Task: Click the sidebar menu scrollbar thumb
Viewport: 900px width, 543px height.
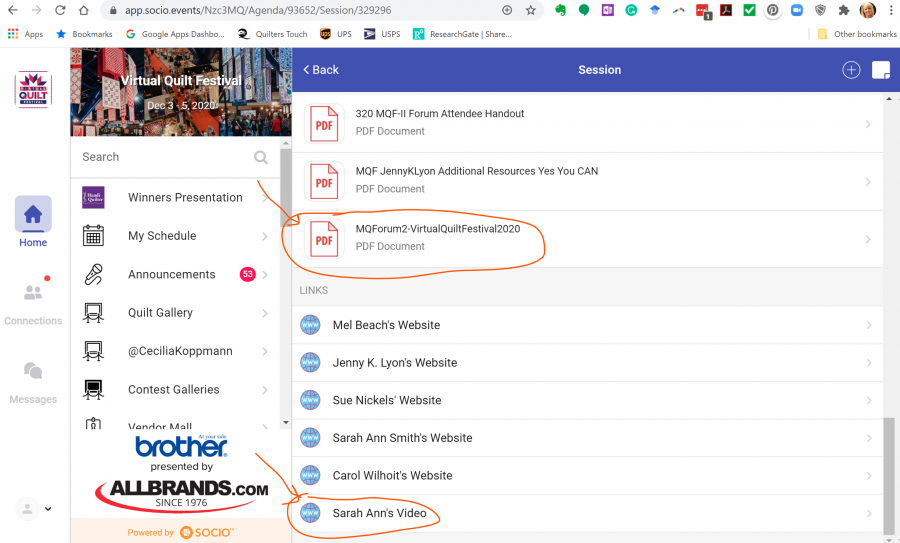Action: [x=286, y=188]
